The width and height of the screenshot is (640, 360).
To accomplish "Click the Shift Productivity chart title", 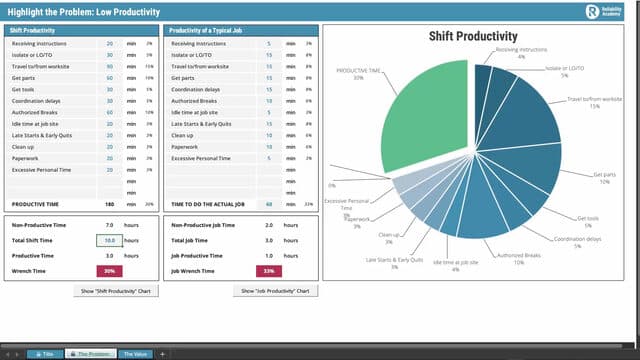I will [473, 36].
